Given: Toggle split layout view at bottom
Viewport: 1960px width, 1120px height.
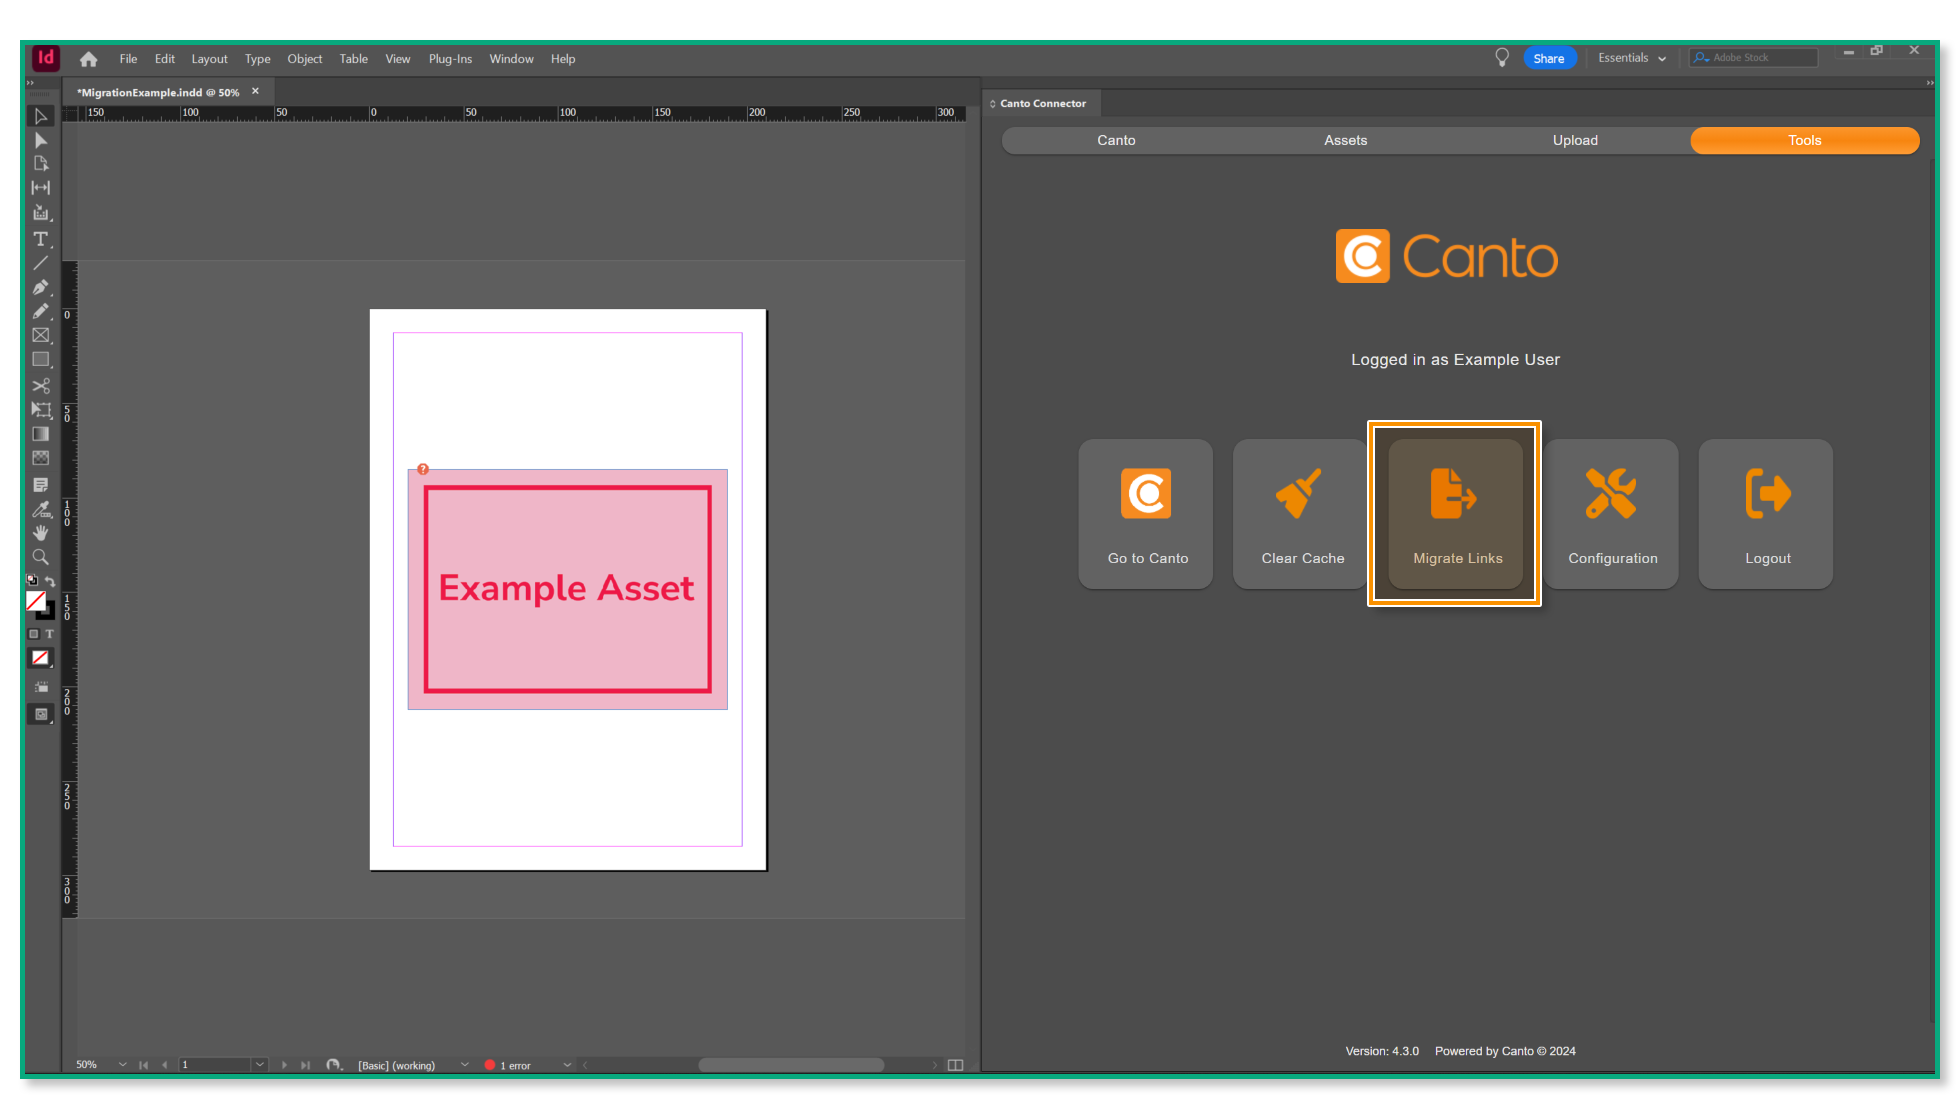Looking at the screenshot, I should (x=955, y=1065).
